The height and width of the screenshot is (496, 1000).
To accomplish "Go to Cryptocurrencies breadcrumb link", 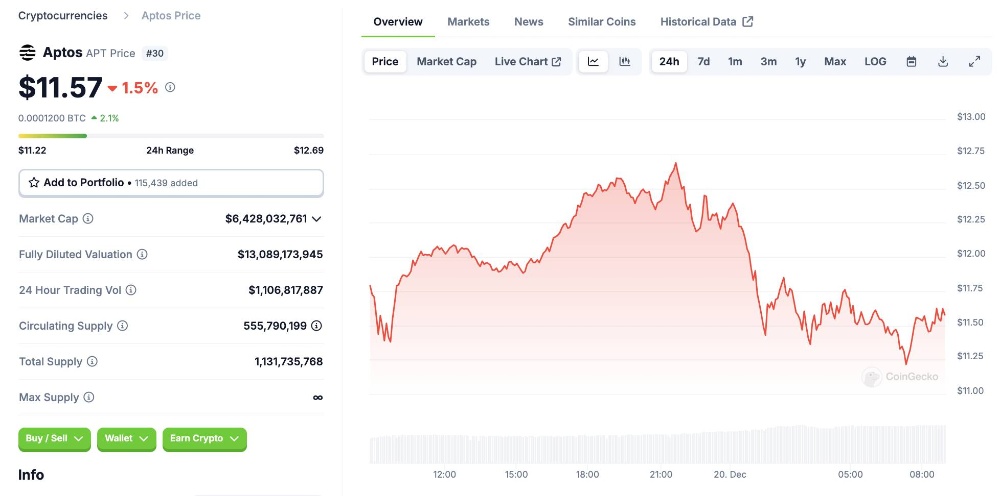I will click(63, 15).
